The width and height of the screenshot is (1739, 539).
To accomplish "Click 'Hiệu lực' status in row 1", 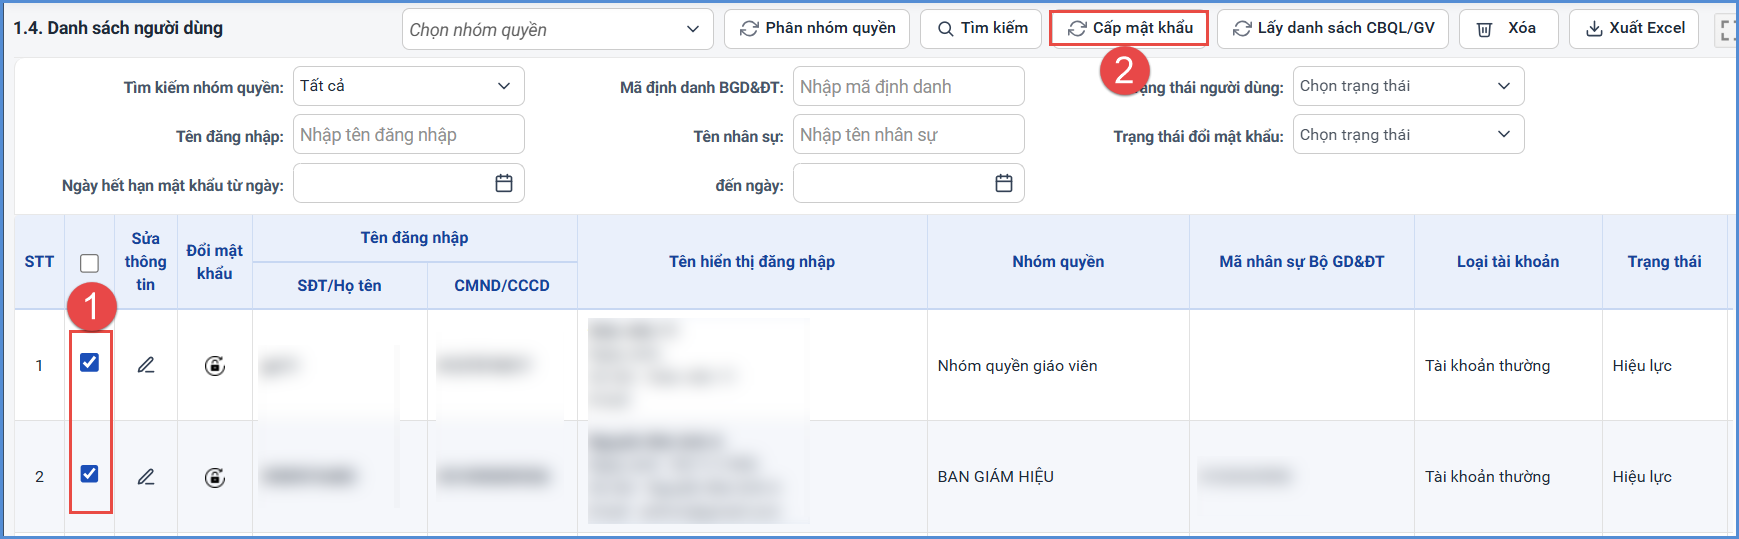I will click(1642, 366).
